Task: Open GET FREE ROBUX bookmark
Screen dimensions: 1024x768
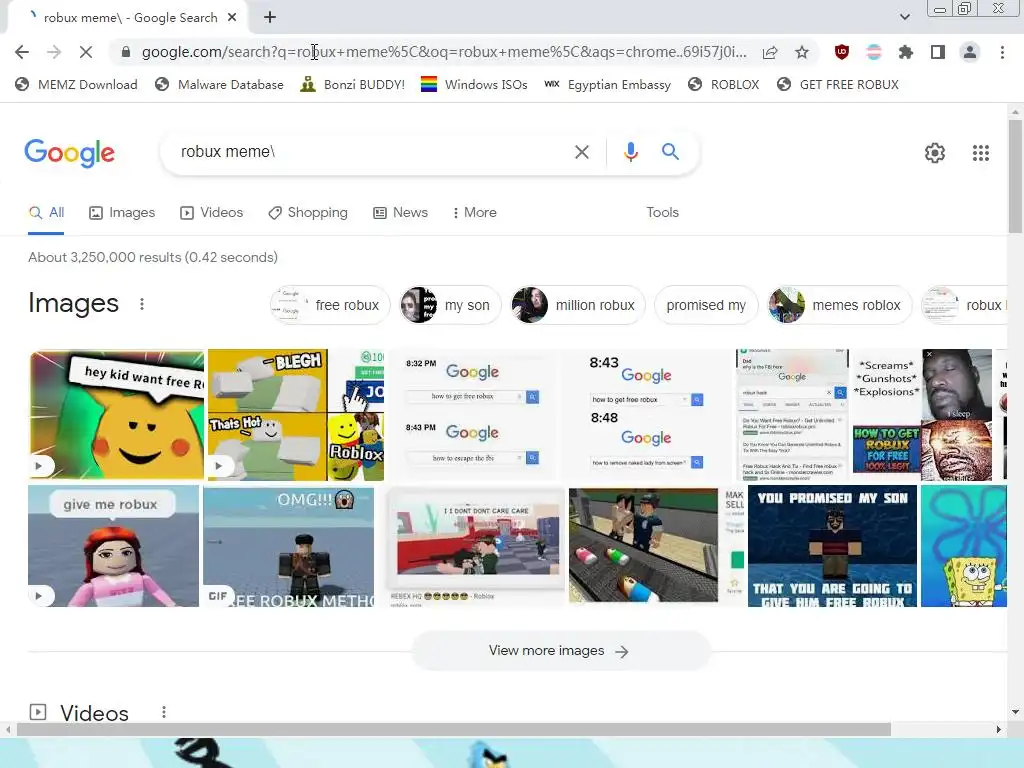Action: pyautogui.click(x=838, y=85)
